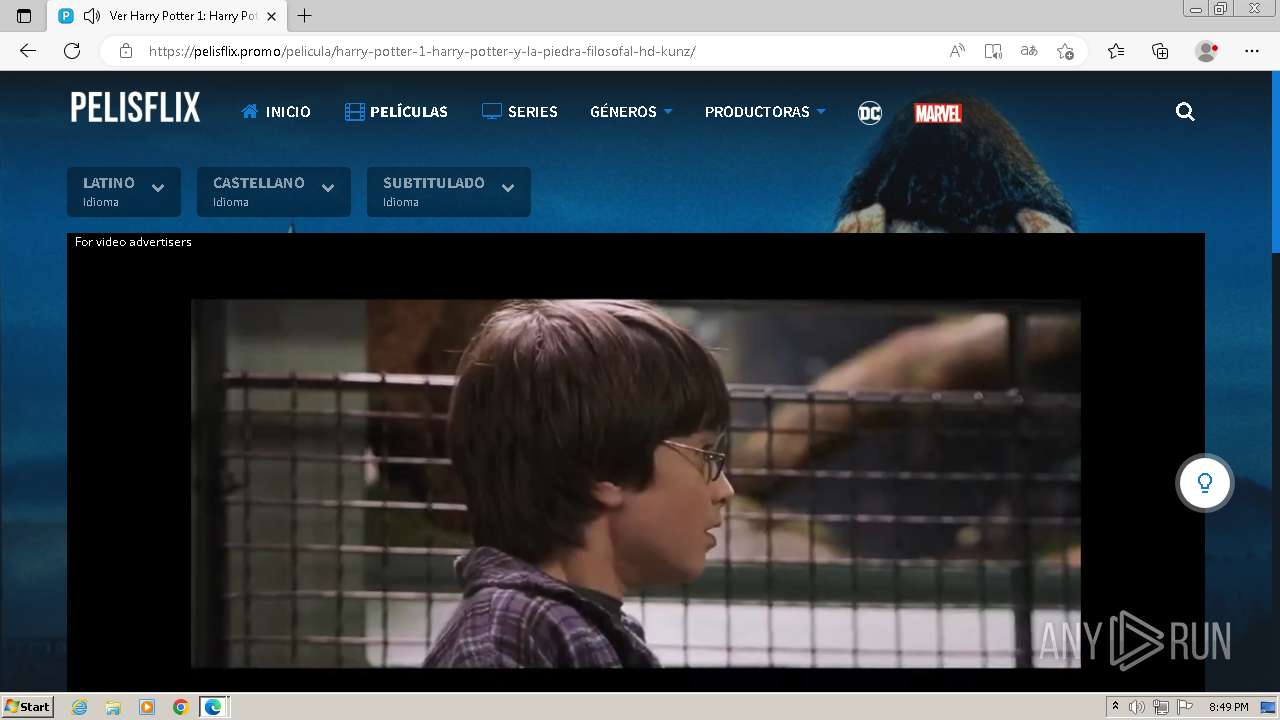1280x720 pixels.
Task: Add this page to favorites star icon
Action: click(x=1065, y=51)
